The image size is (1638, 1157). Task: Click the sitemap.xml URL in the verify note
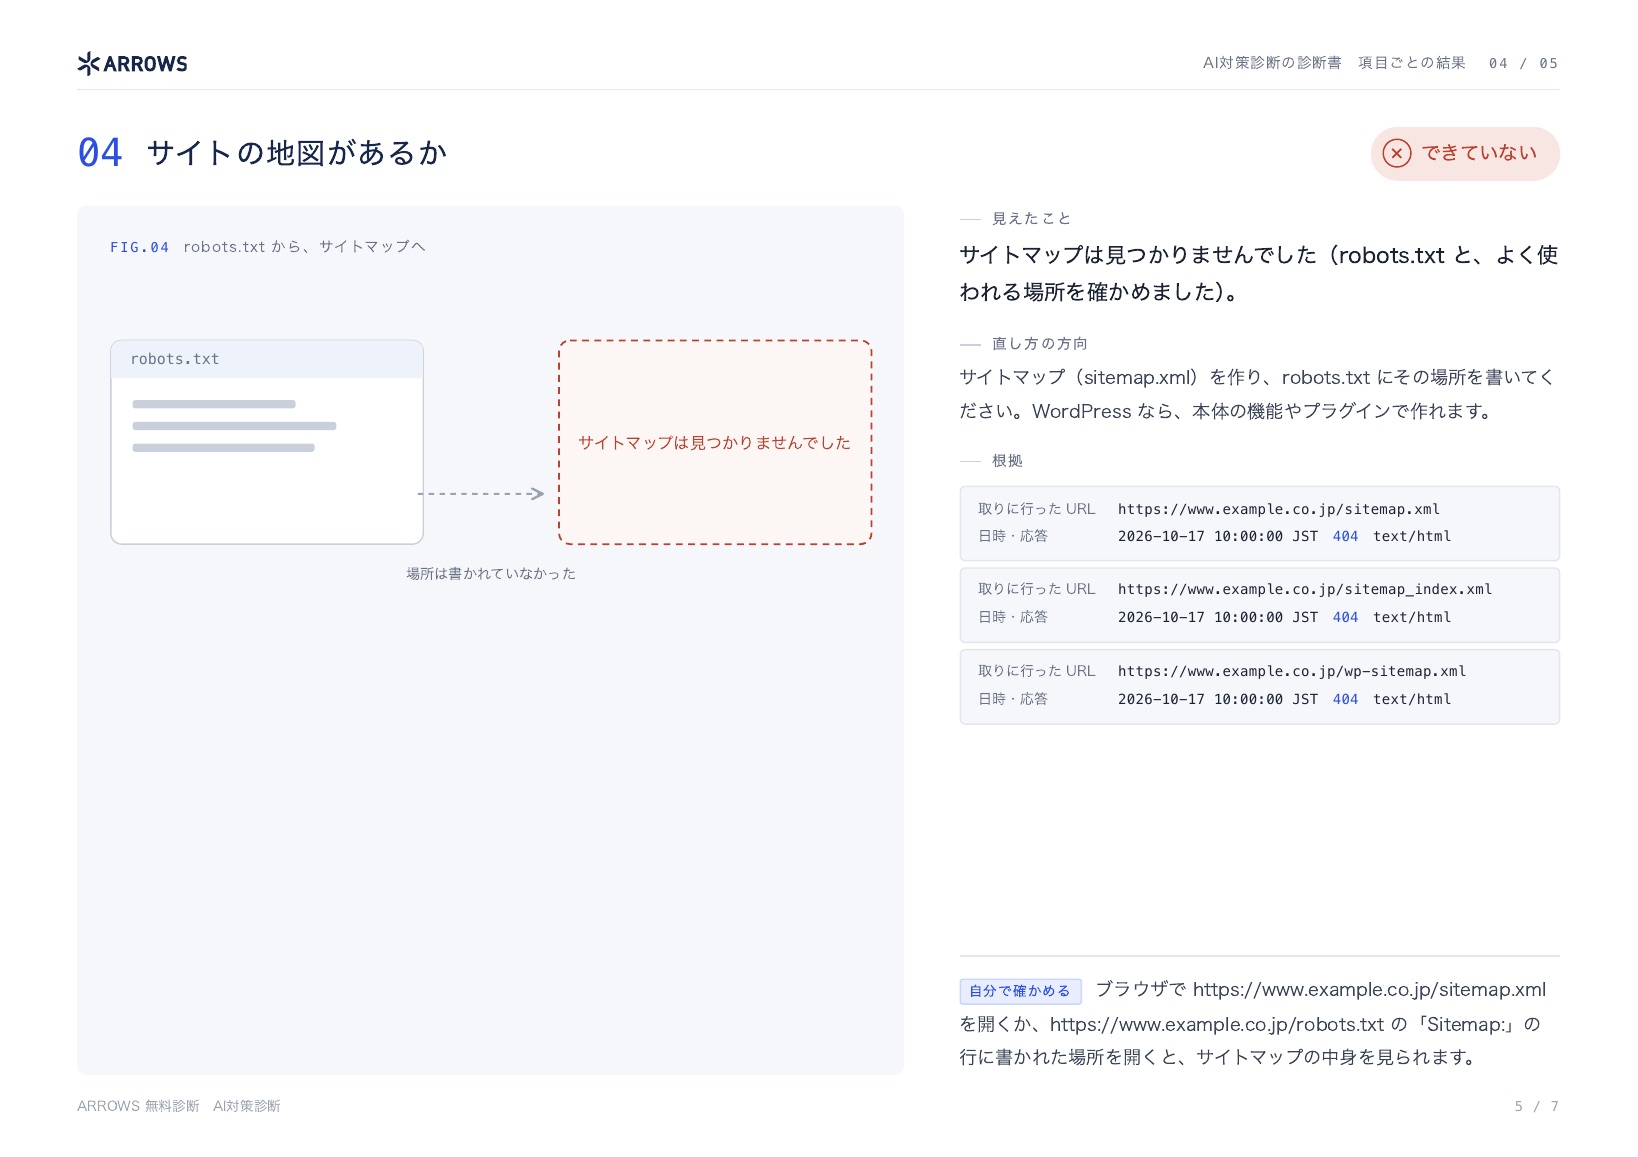tap(1369, 990)
